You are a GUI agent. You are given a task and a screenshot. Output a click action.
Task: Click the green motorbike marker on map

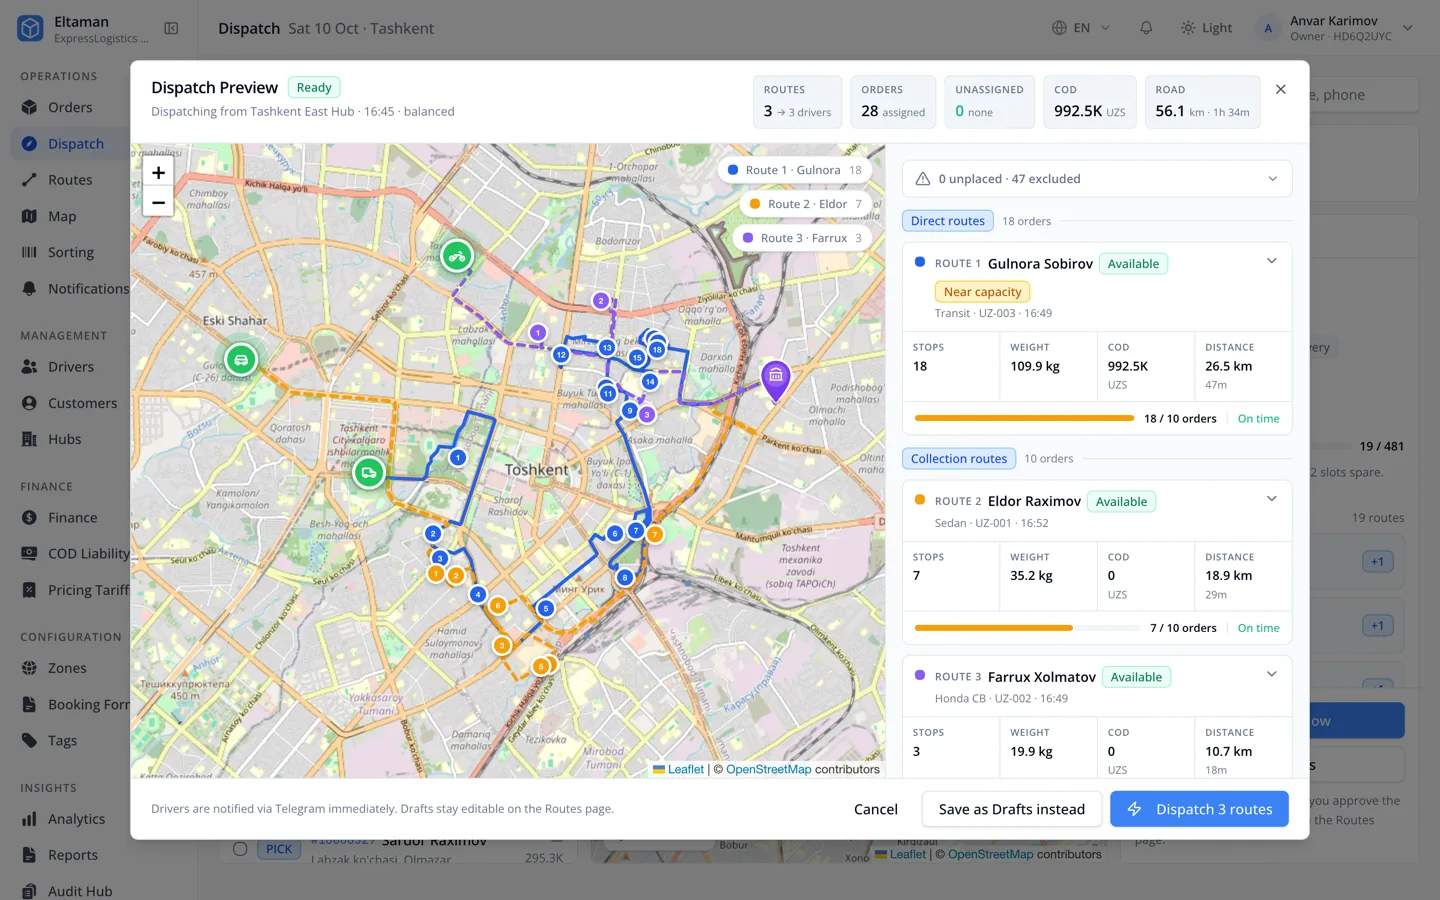point(457,257)
